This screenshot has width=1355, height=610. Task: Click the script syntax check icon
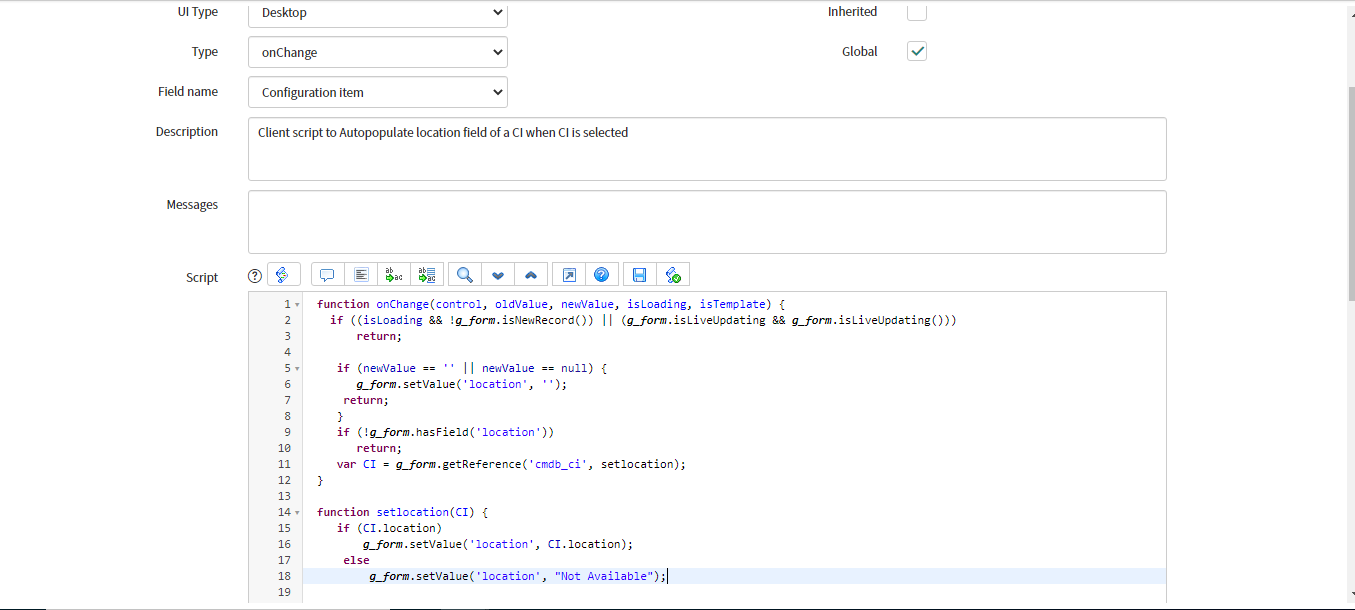[x=673, y=275]
